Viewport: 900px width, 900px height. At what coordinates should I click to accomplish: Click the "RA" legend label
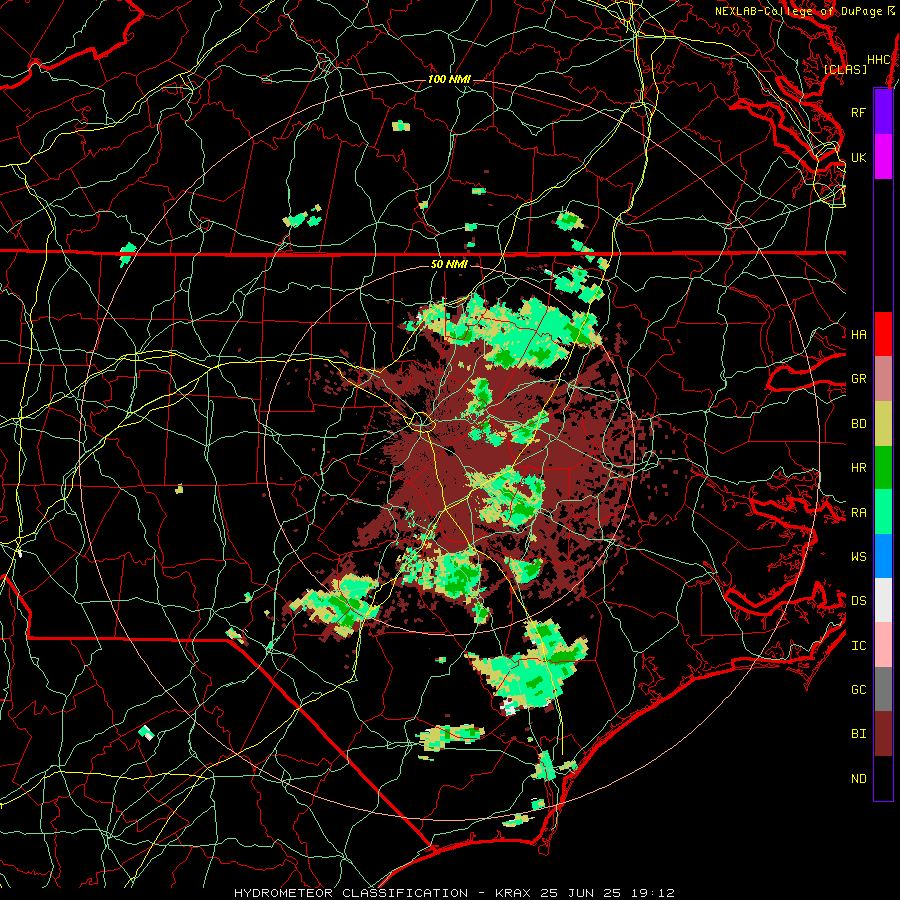(858, 513)
